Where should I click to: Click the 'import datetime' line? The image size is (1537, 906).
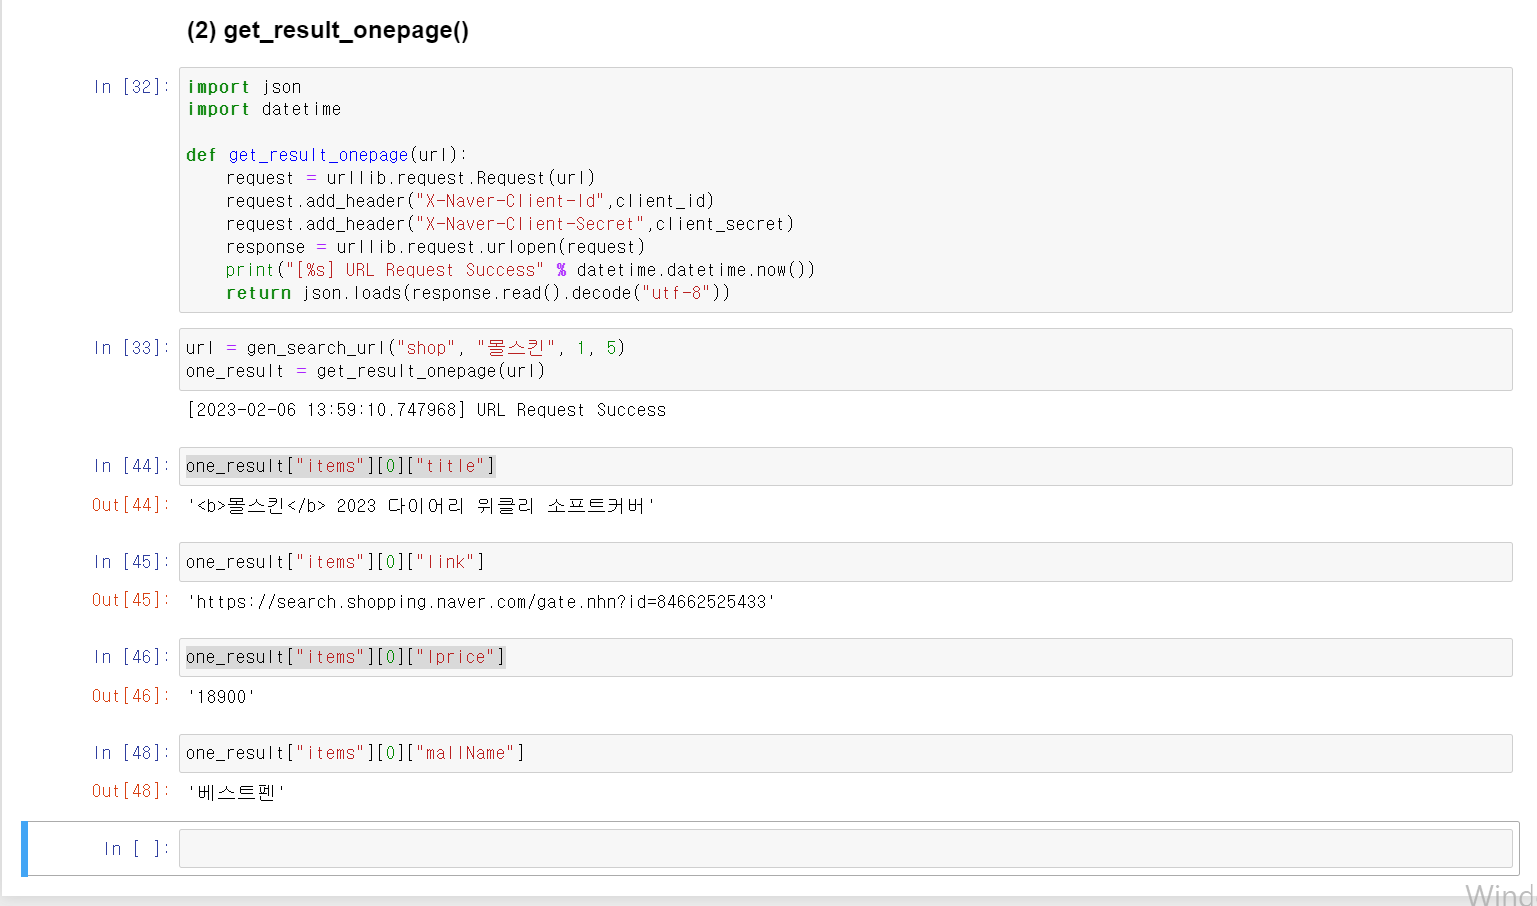click(264, 109)
